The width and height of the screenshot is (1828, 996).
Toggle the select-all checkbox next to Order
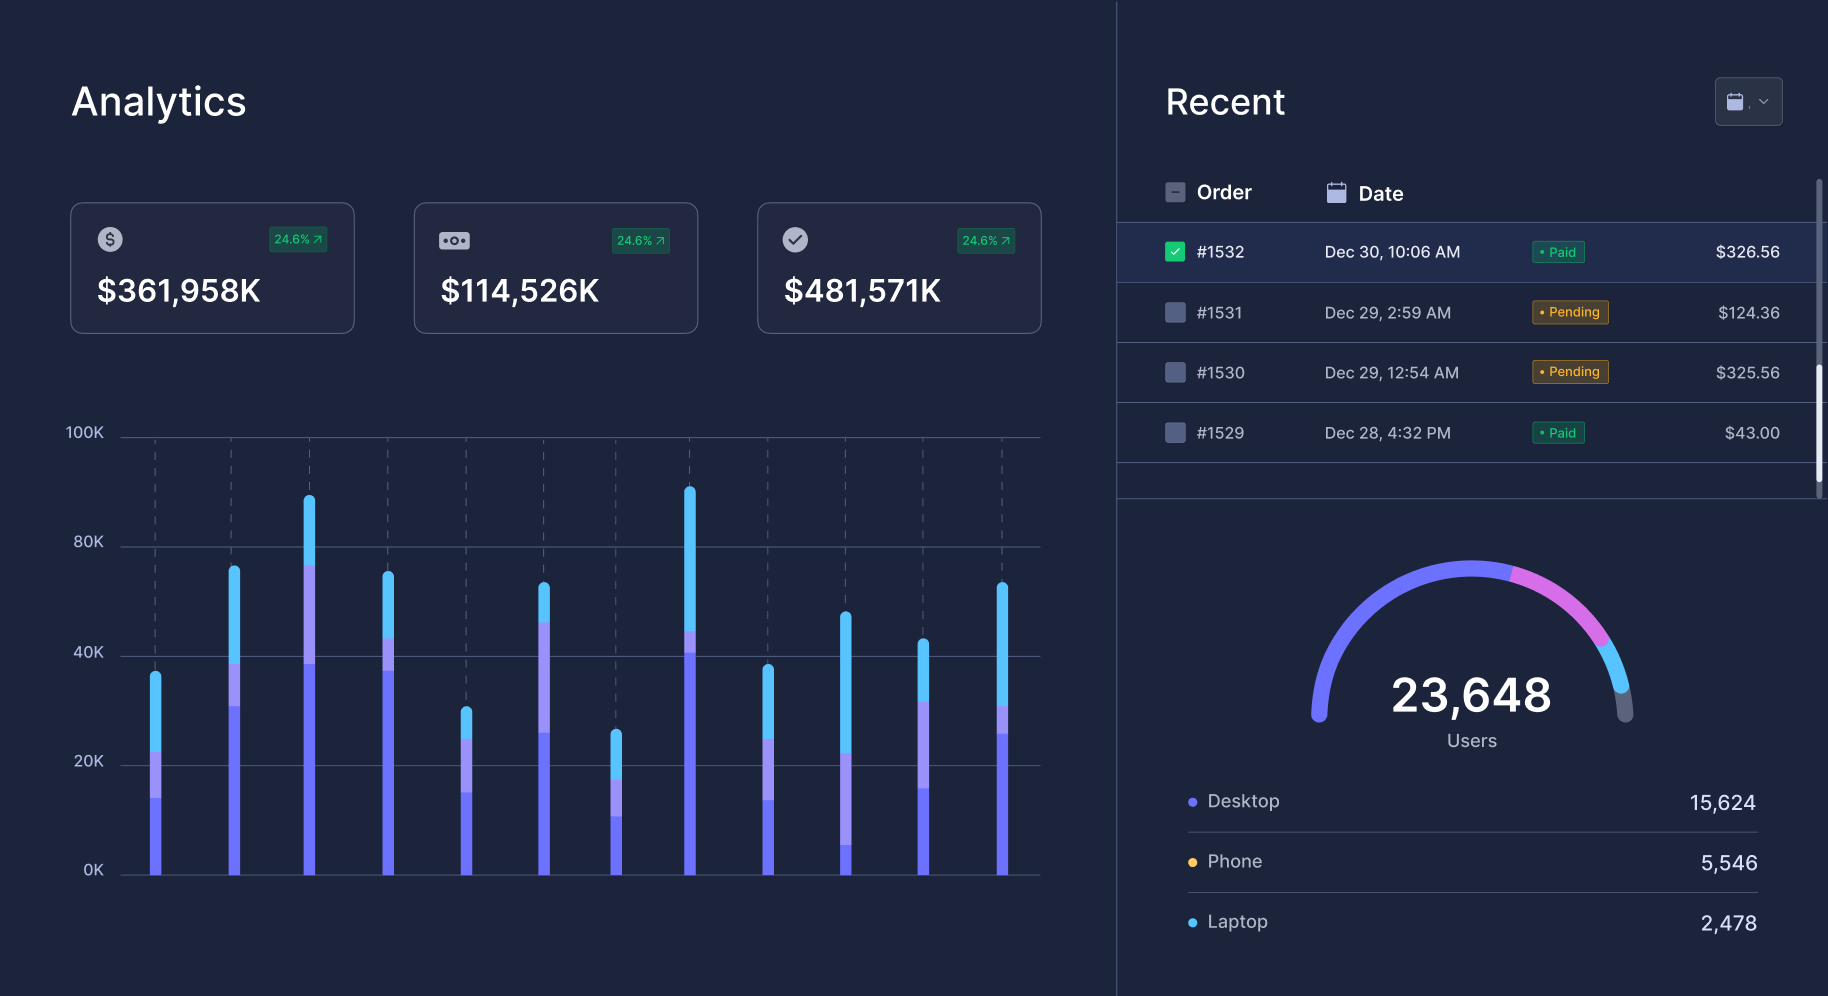pyautogui.click(x=1175, y=192)
